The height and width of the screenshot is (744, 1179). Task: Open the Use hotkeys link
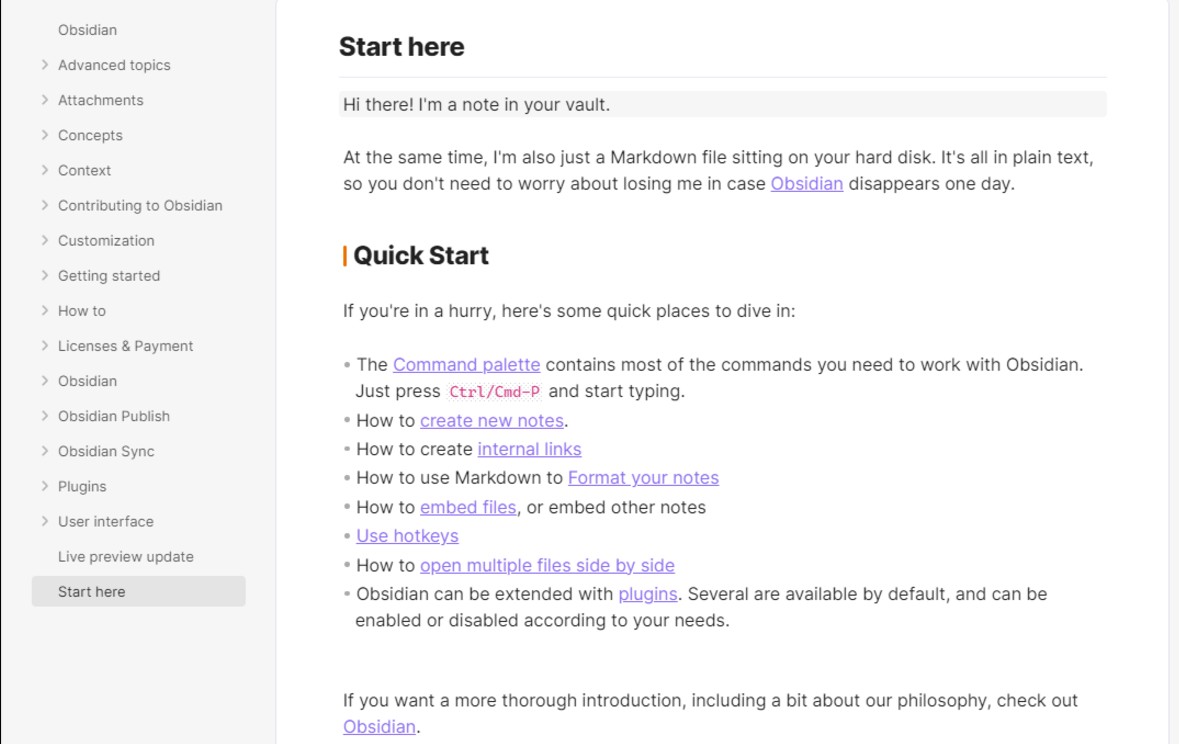pyautogui.click(x=407, y=536)
